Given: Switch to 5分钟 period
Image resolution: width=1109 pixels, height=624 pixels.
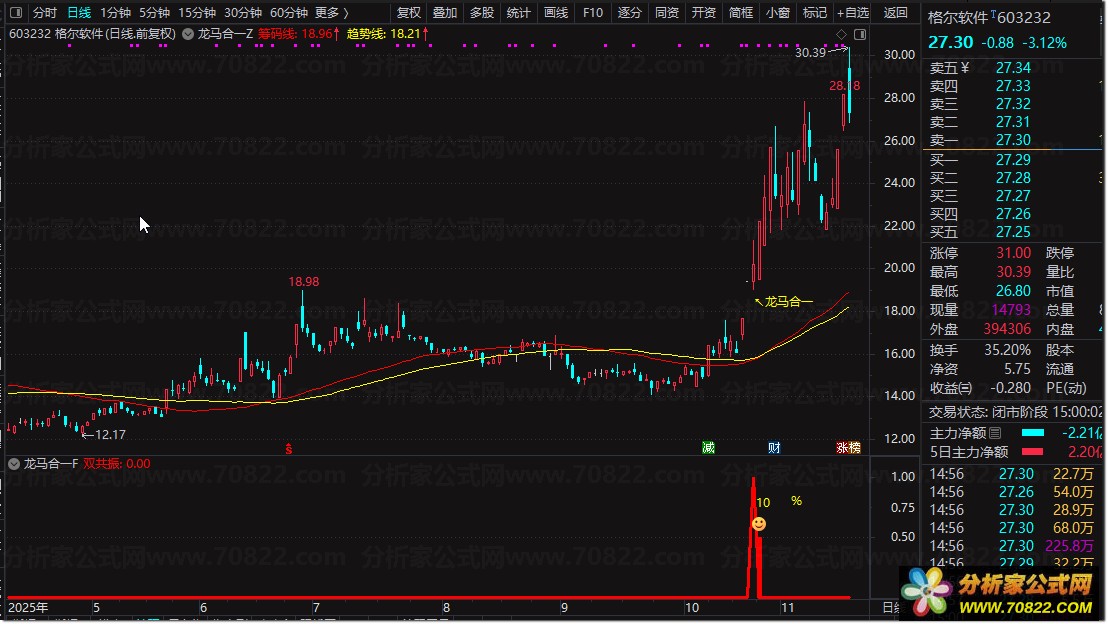Looking at the screenshot, I should coord(154,13).
